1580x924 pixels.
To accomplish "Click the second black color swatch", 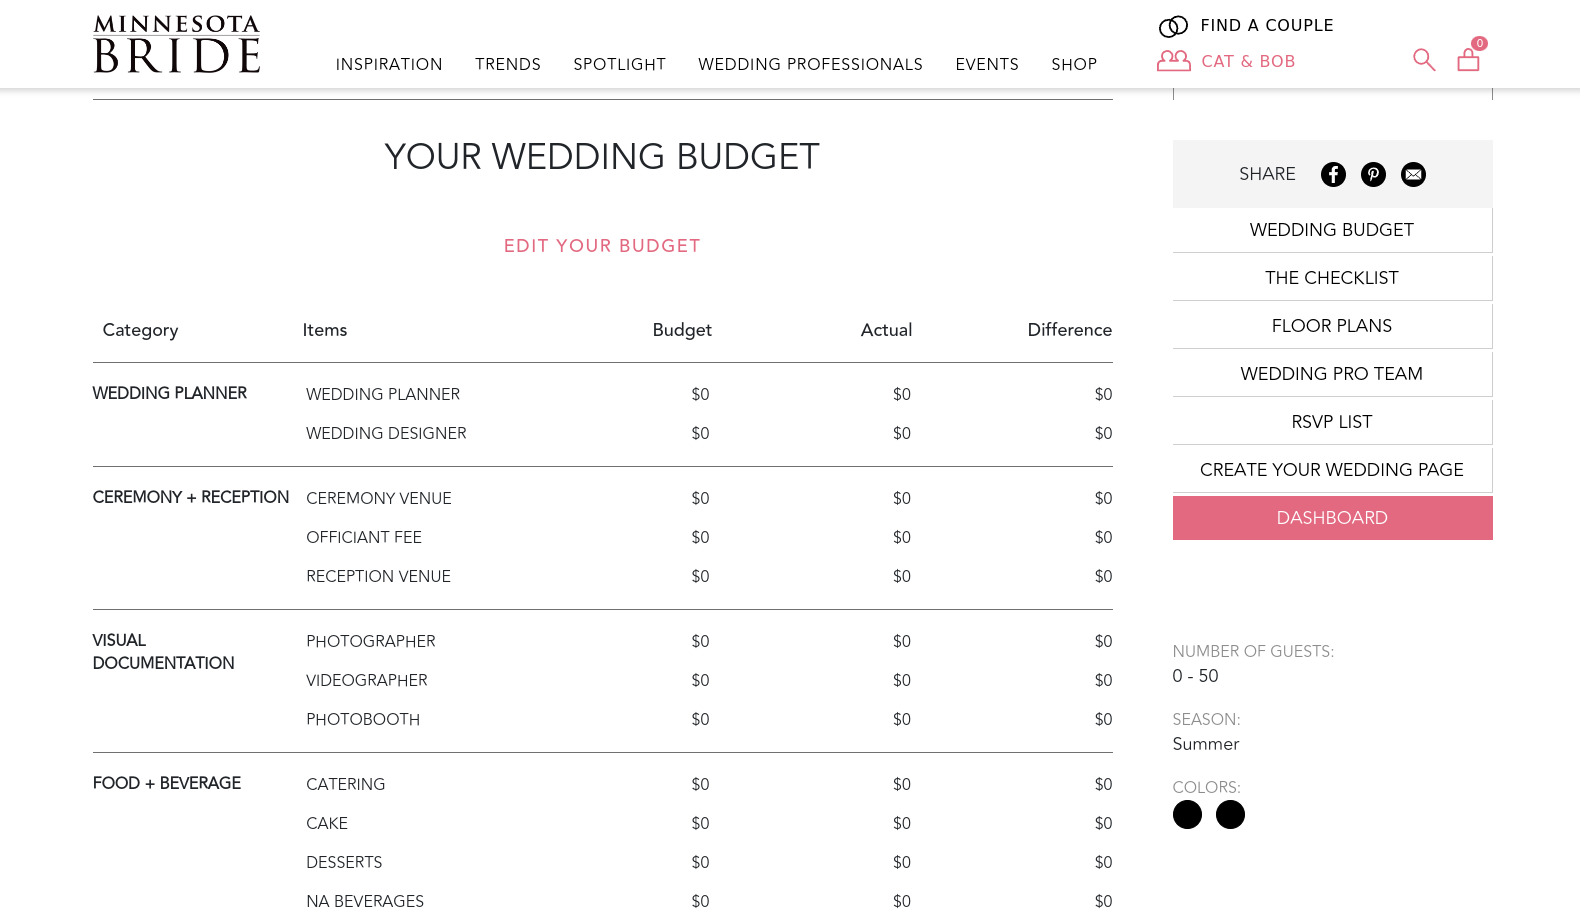I will (1230, 815).
